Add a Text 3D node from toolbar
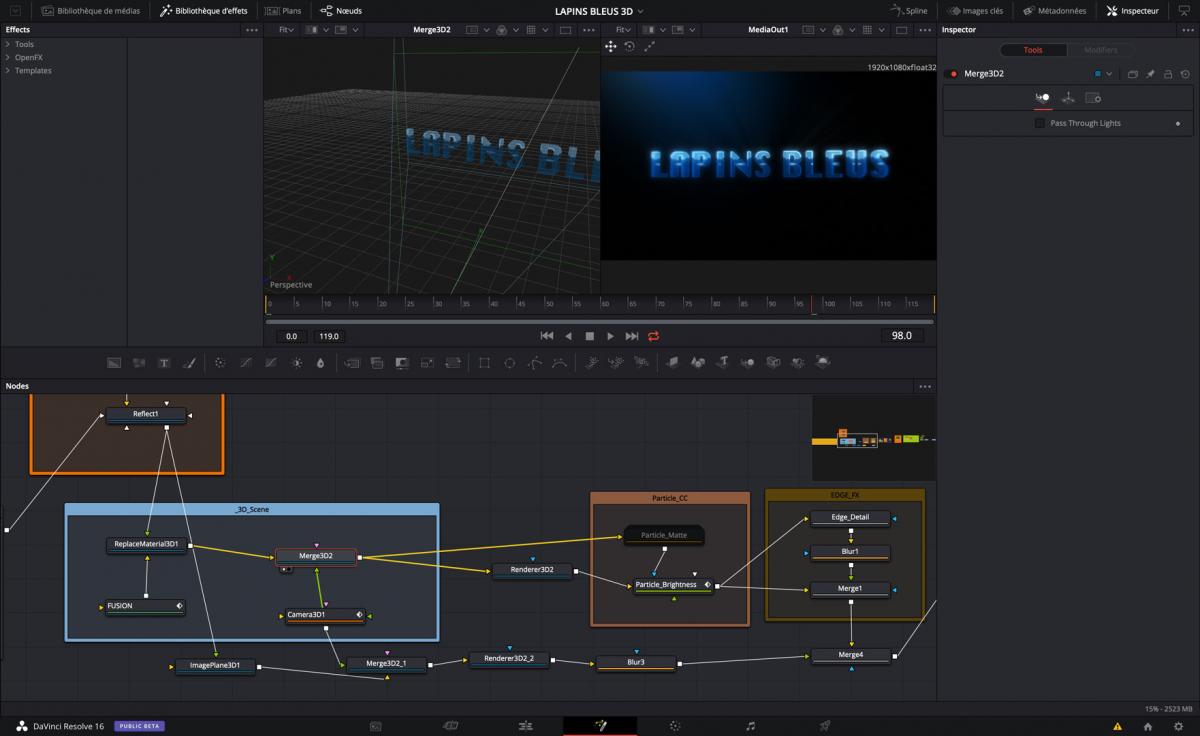Viewport: 1200px width, 736px height. (x=723, y=362)
